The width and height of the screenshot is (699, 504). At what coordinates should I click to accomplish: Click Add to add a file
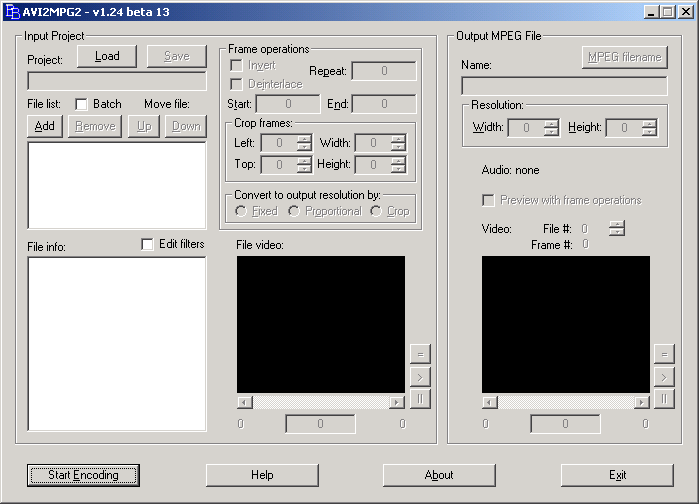(45, 126)
